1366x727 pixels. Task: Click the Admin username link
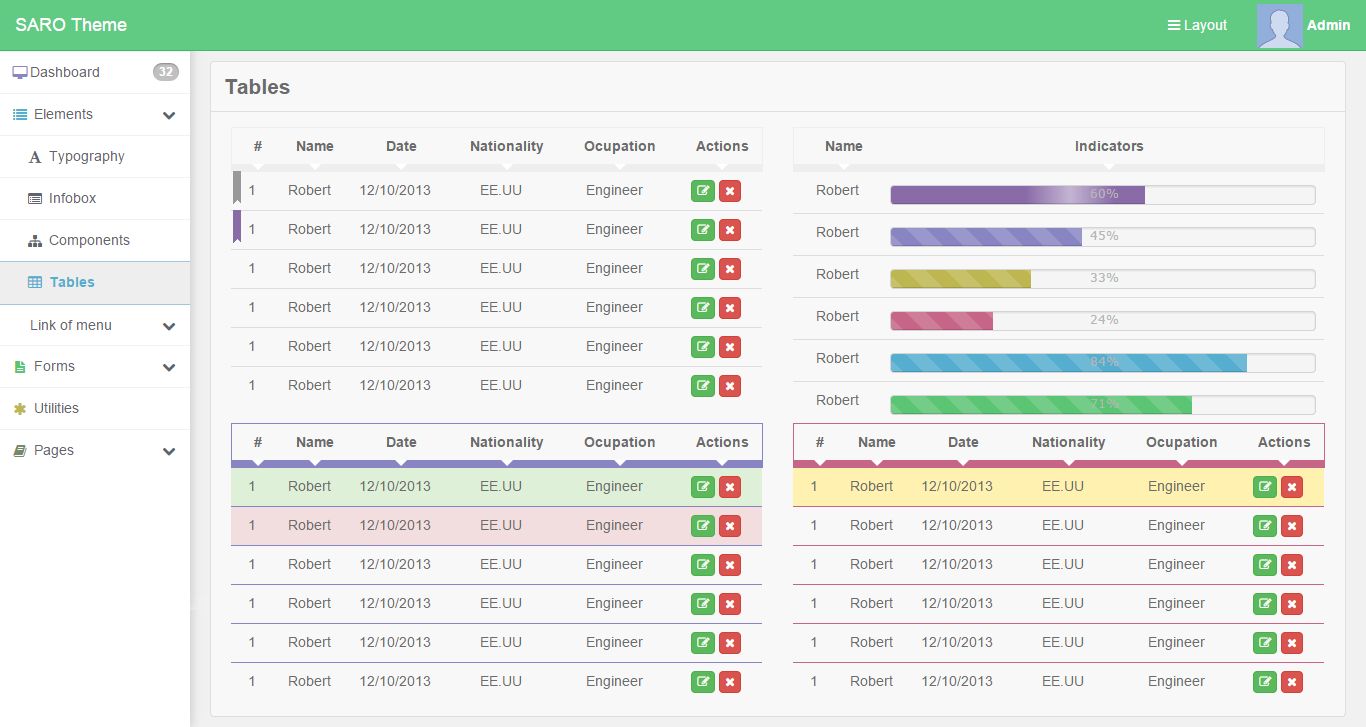(x=1328, y=25)
